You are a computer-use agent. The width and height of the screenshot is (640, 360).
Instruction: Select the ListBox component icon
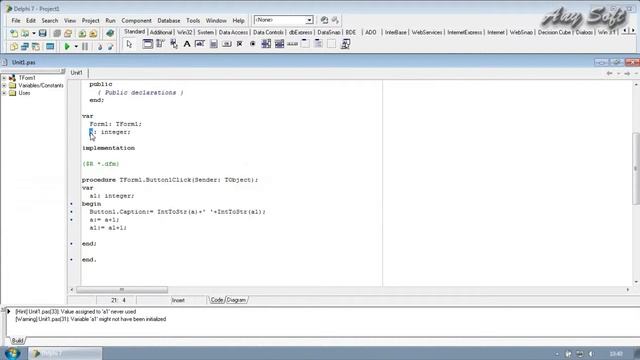pyautogui.click(x=266, y=44)
